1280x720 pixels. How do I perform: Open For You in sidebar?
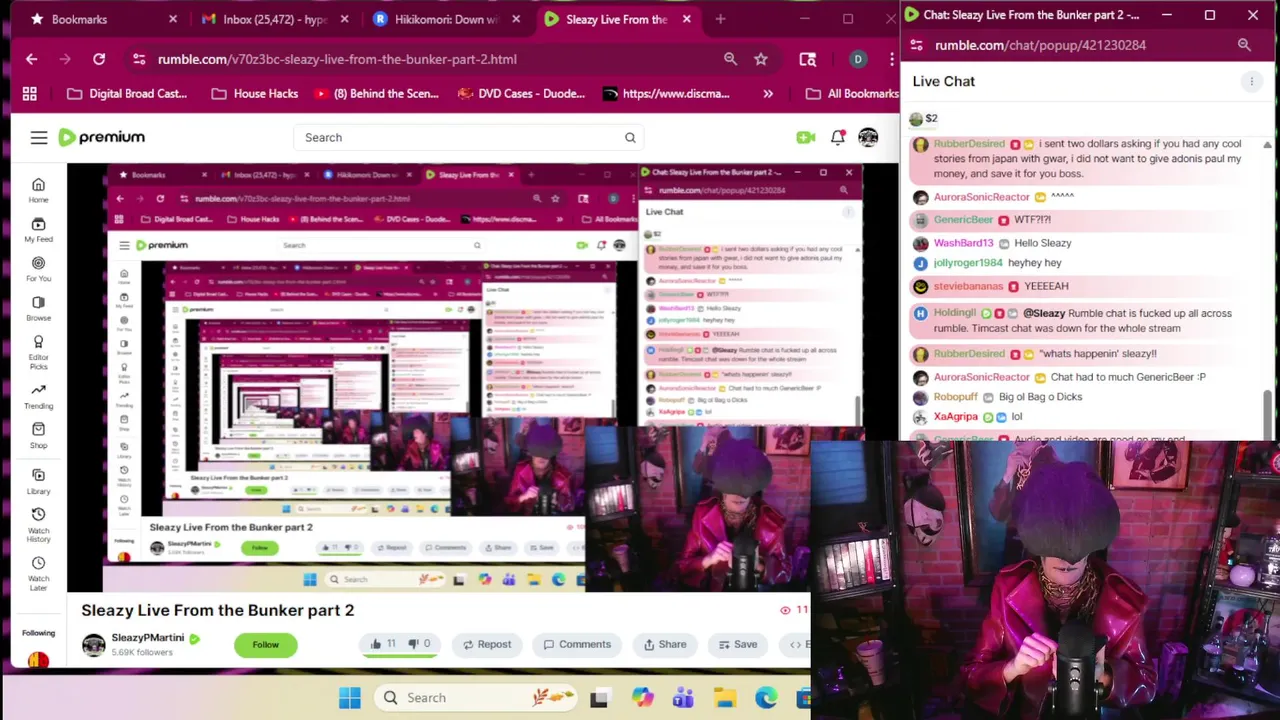[38, 269]
